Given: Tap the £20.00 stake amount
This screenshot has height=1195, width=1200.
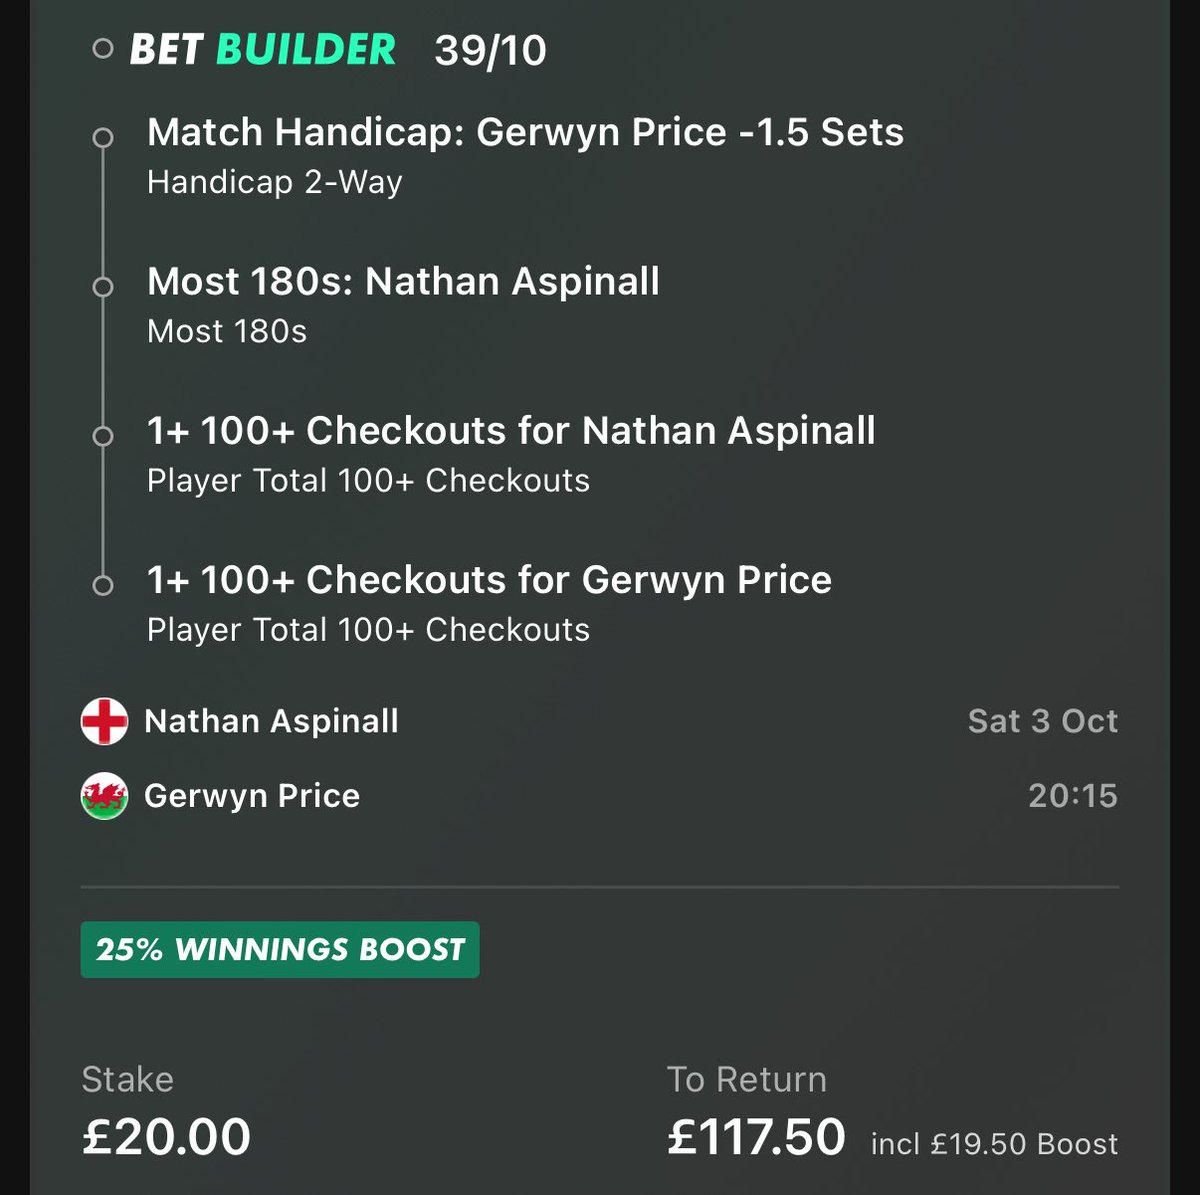Looking at the screenshot, I should coord(166,1137).
